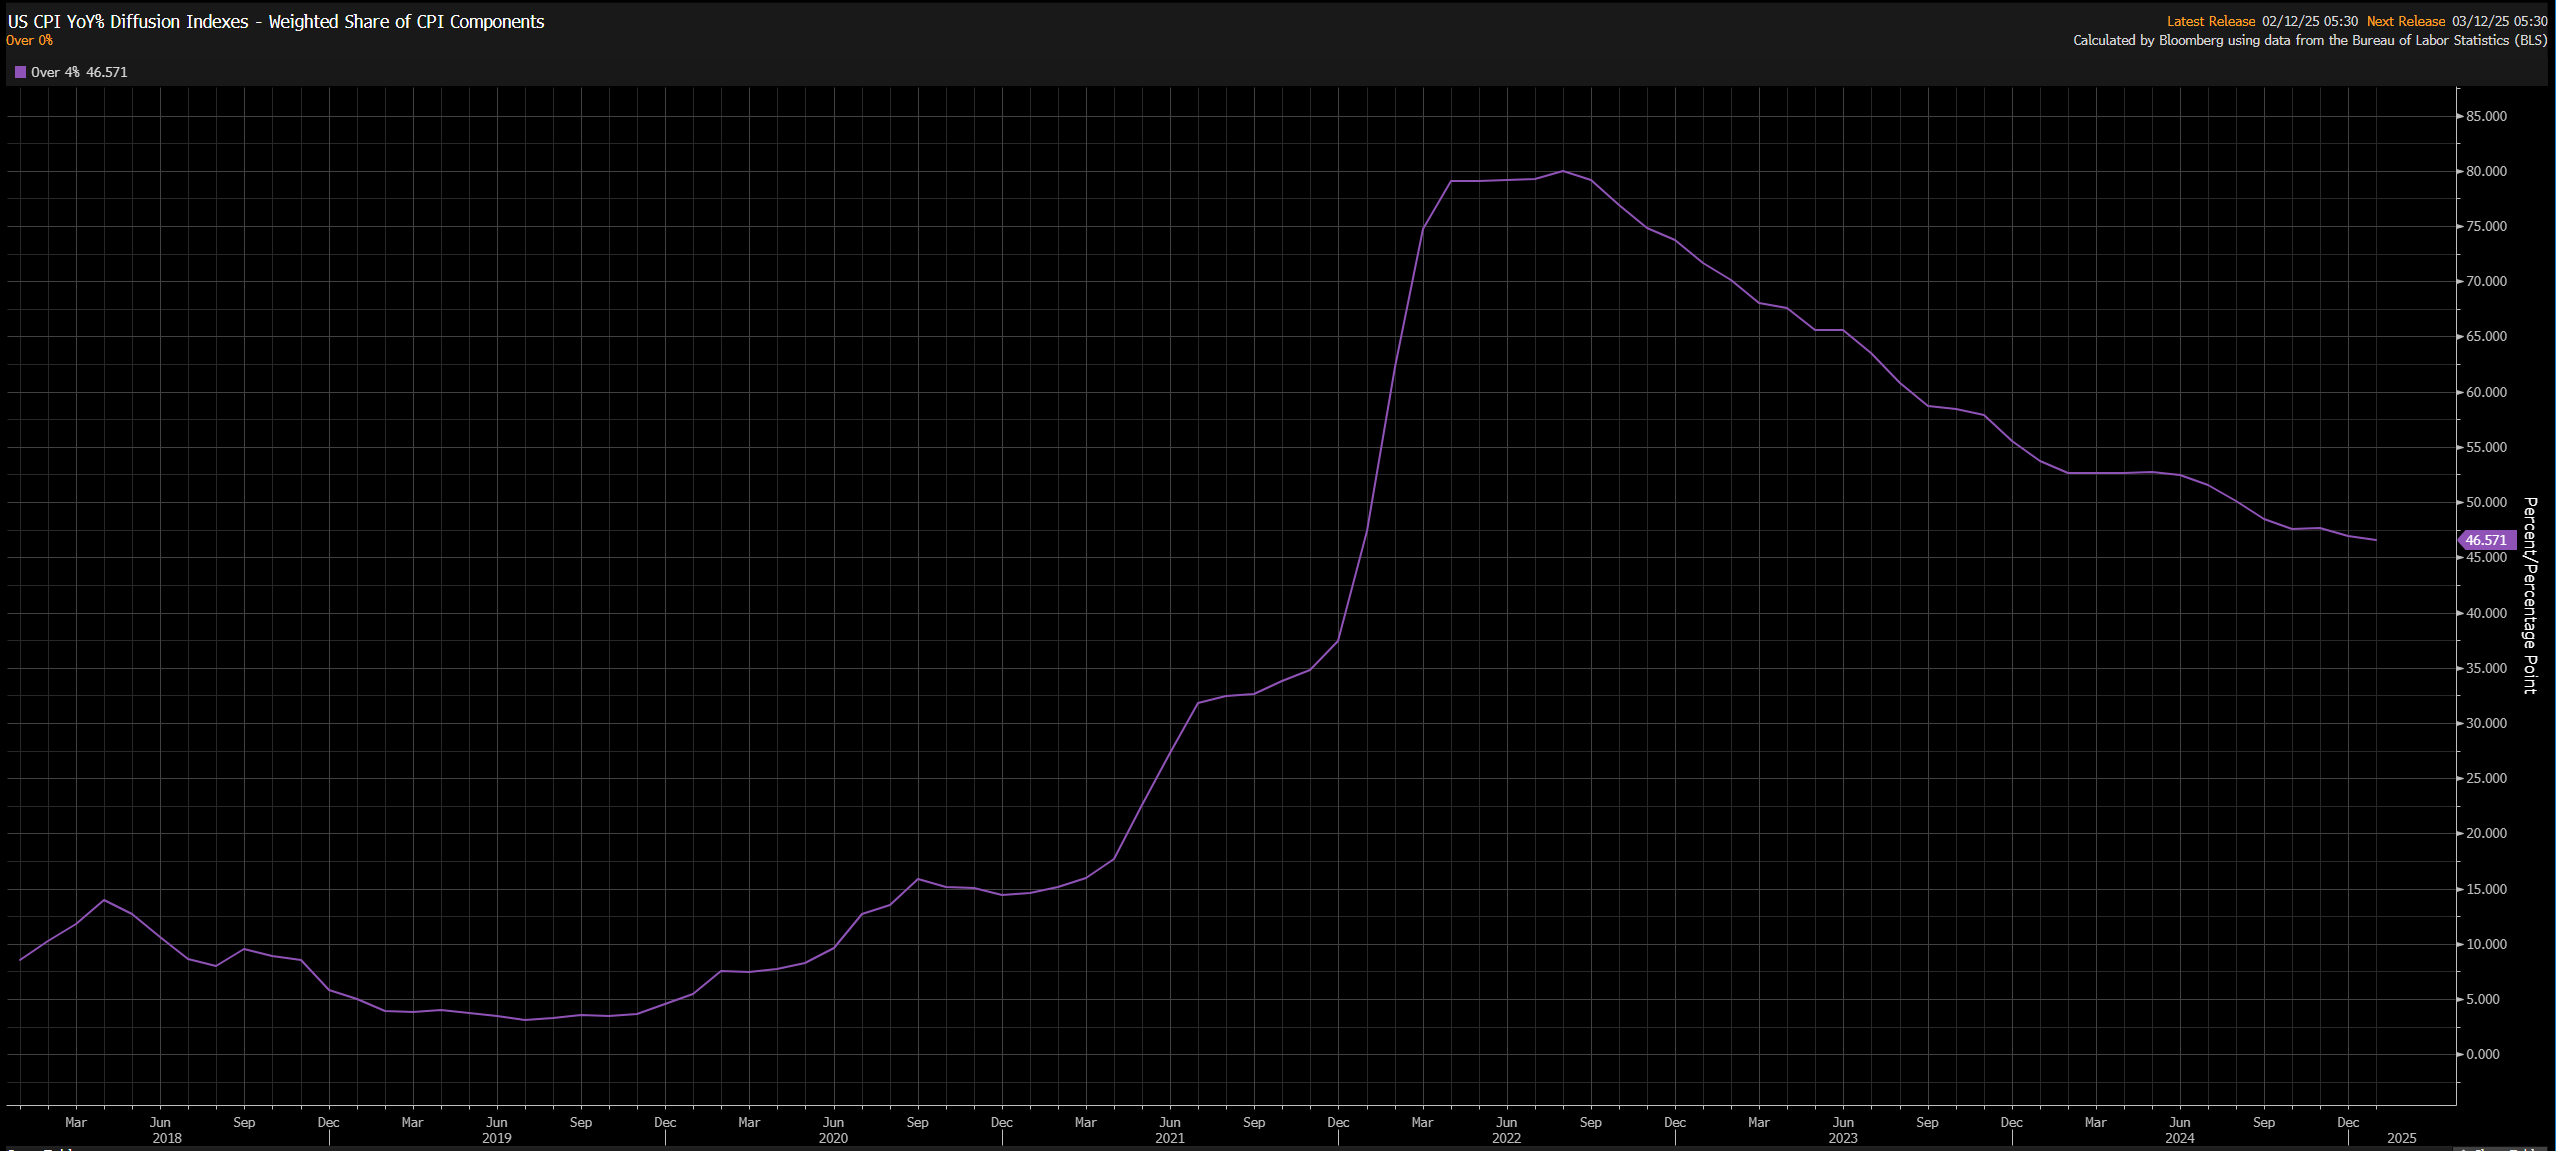2556x1151 pixels.
Task: Click the 'Next Release' label
Action: 2406,21
